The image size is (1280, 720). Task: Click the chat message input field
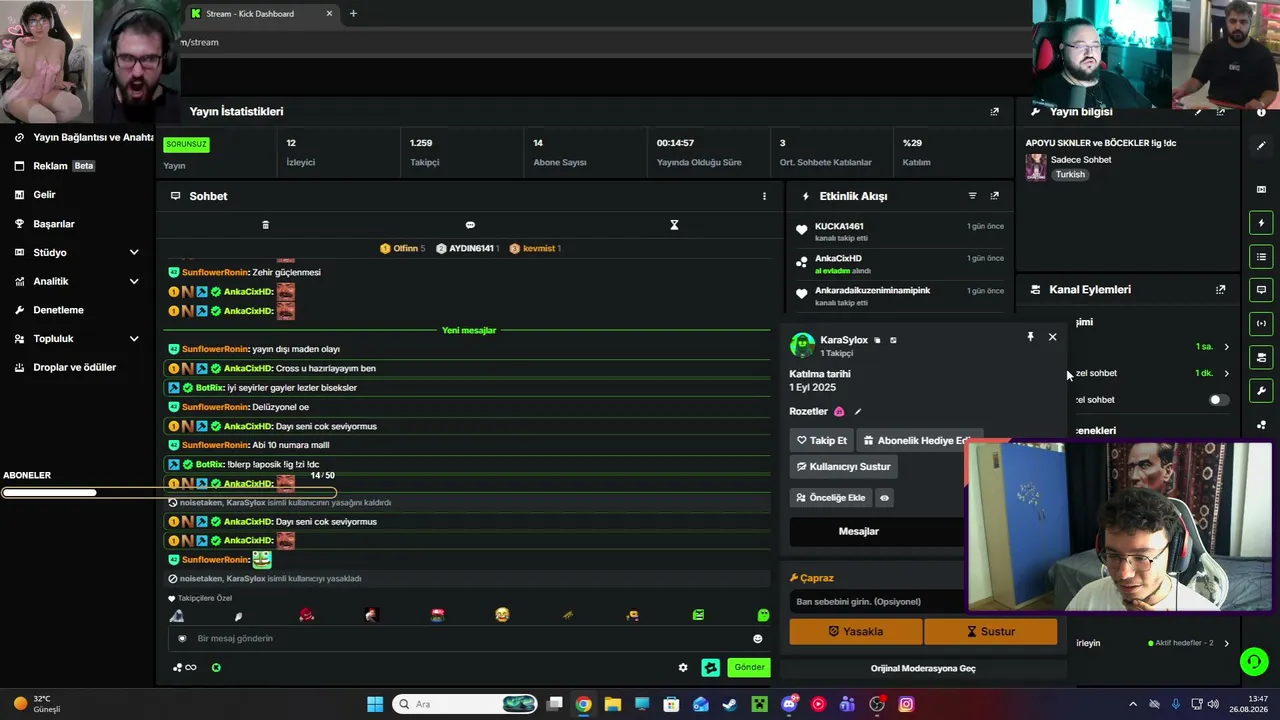pos(469,638)
